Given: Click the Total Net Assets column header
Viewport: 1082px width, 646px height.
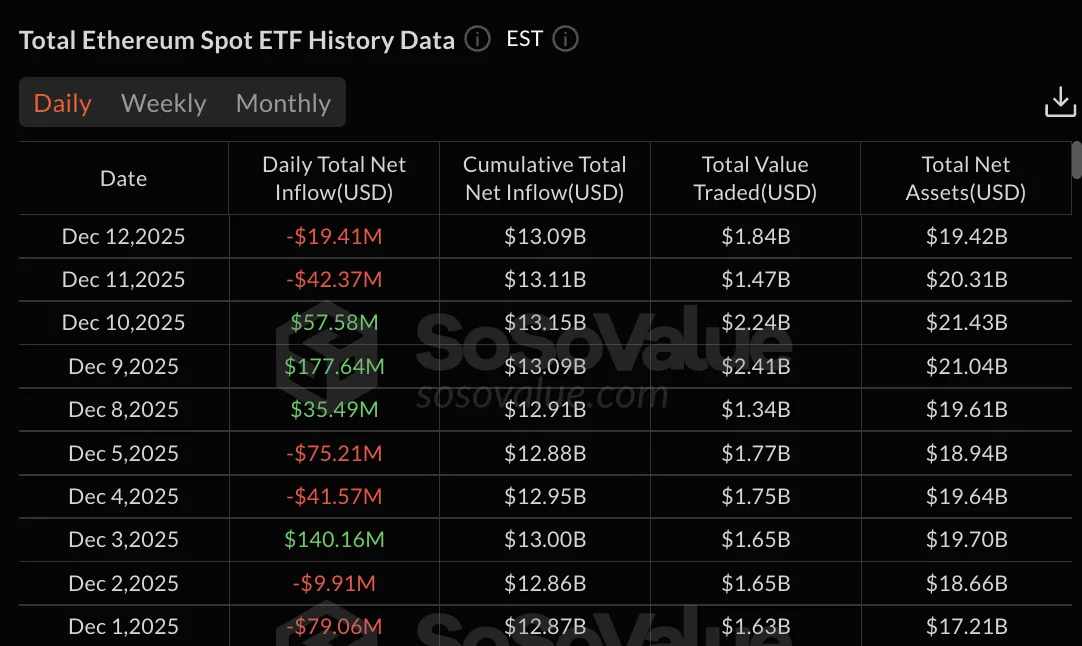Looking at the screenshot, I should (966, 178).
